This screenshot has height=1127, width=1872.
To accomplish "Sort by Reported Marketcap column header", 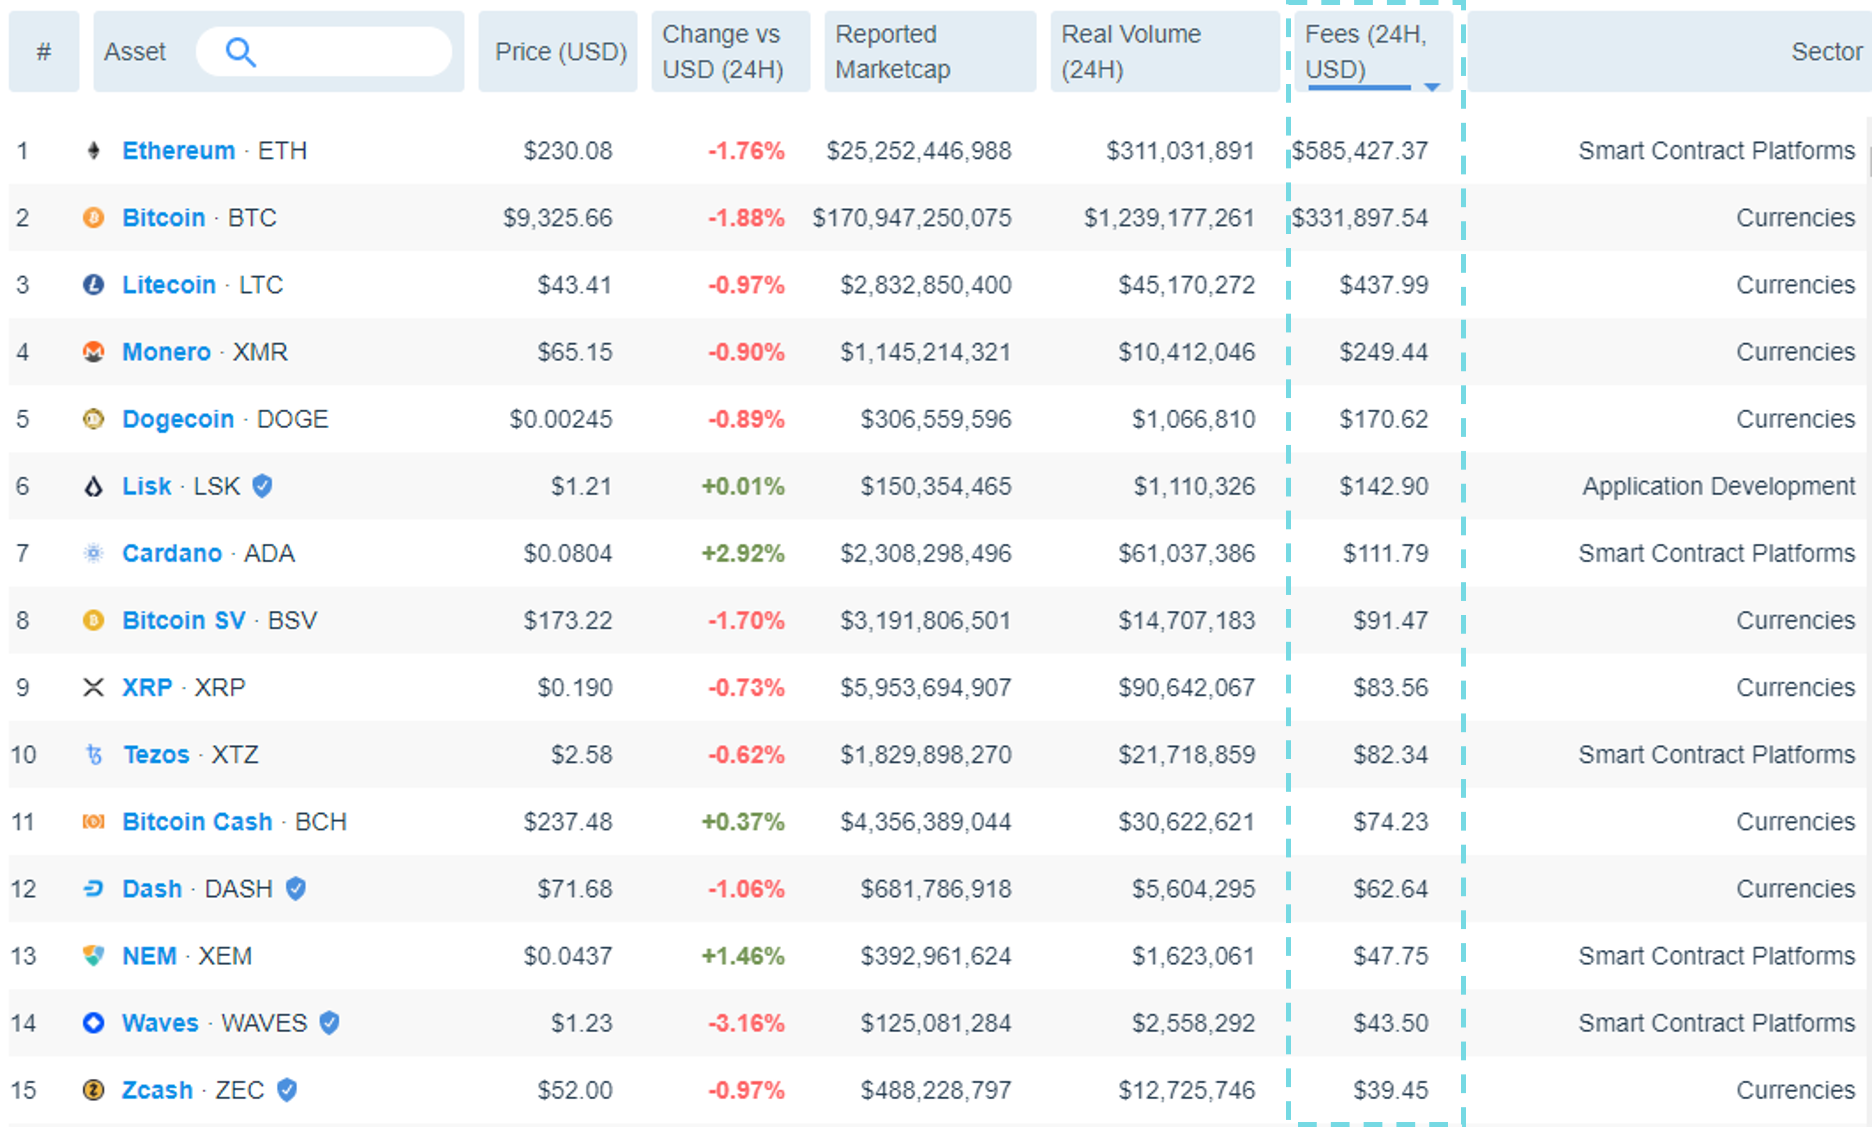I will pyautogui.click(x=930, y=52).
